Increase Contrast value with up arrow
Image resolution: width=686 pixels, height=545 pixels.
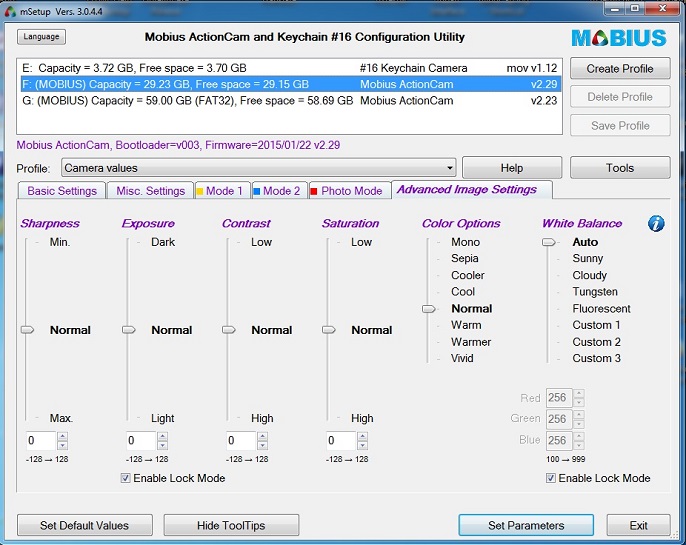(x=262, y=436)
